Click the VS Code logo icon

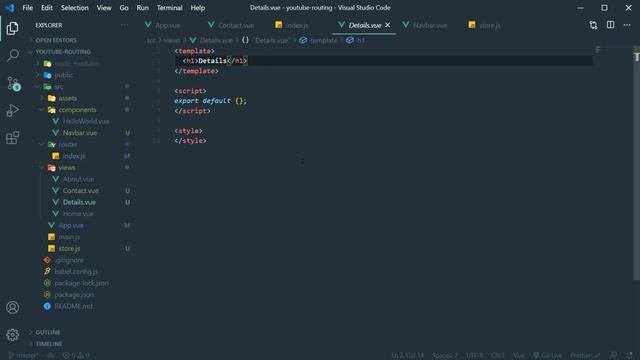pos(10,8)
